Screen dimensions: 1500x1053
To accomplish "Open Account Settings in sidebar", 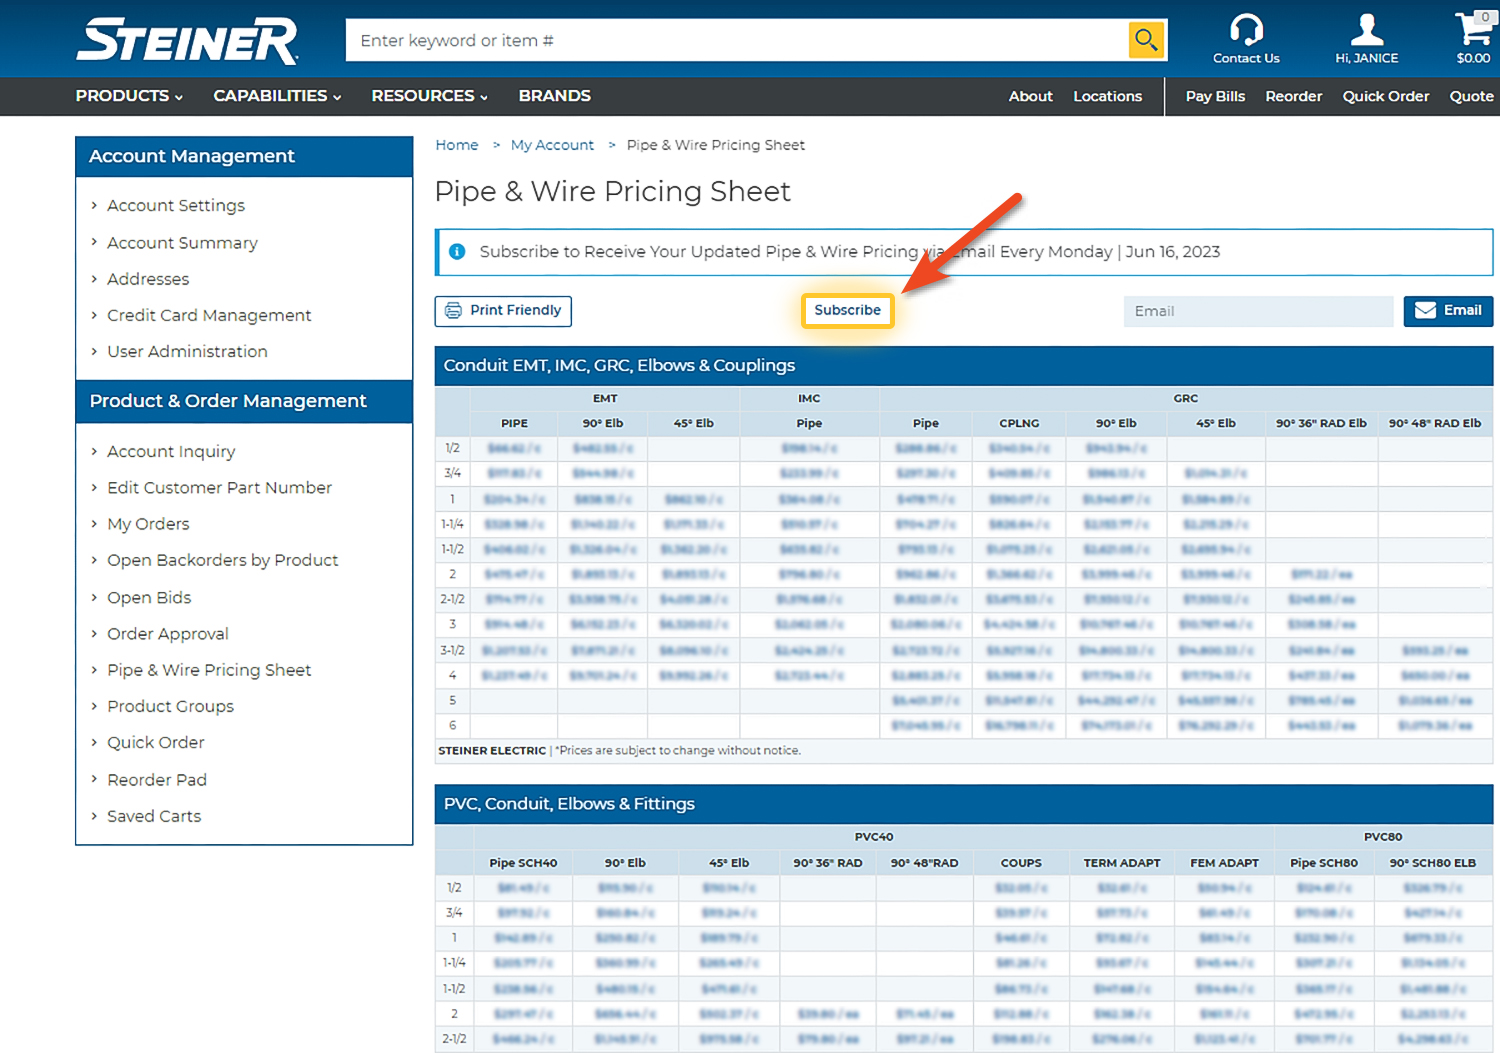I will [176, 205].
